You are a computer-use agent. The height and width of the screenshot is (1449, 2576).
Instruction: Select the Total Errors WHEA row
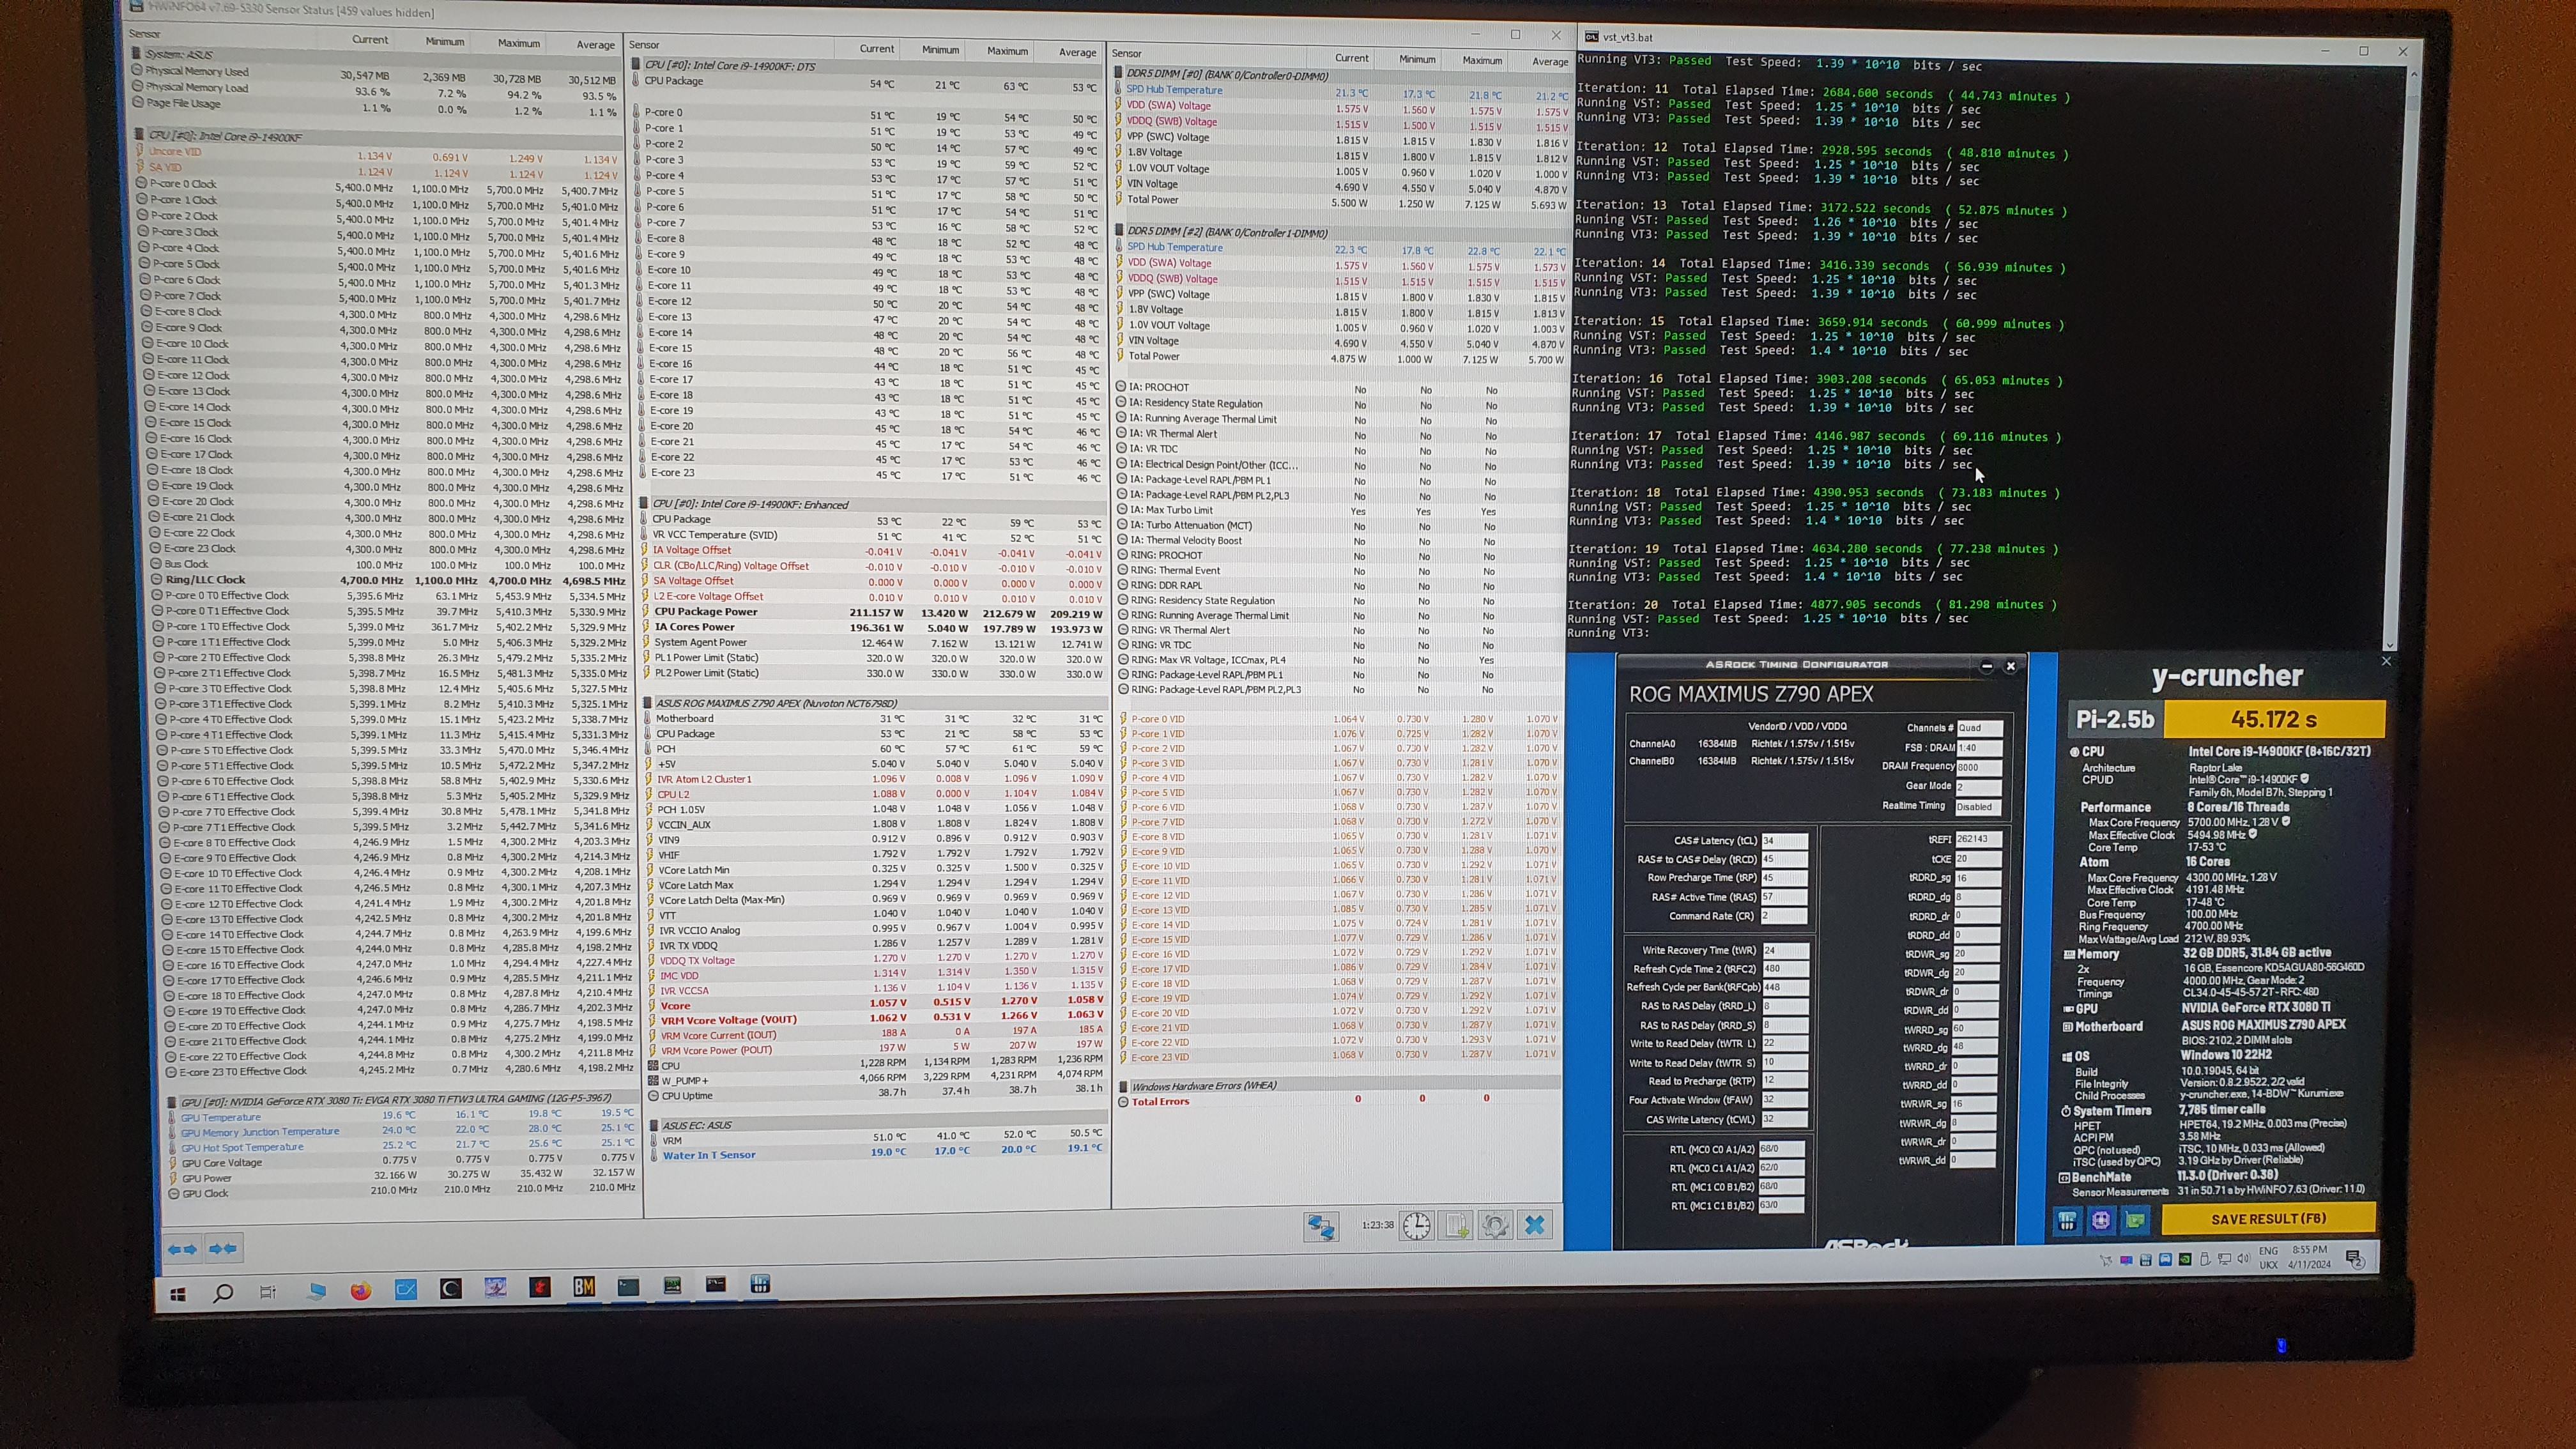(1340, 1100)
